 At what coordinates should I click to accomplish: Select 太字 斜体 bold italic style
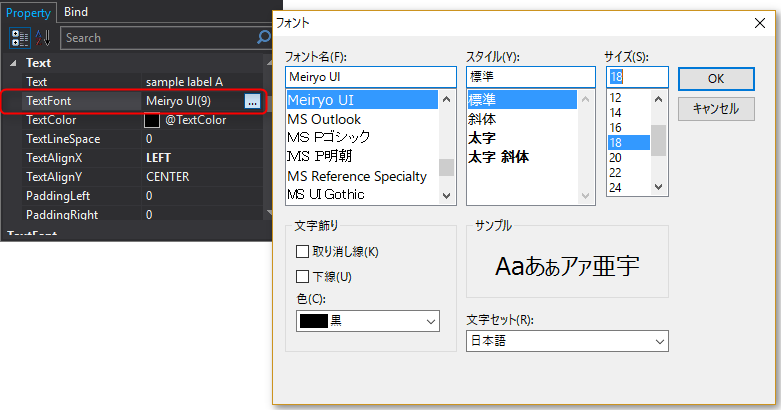pos(499,157)
